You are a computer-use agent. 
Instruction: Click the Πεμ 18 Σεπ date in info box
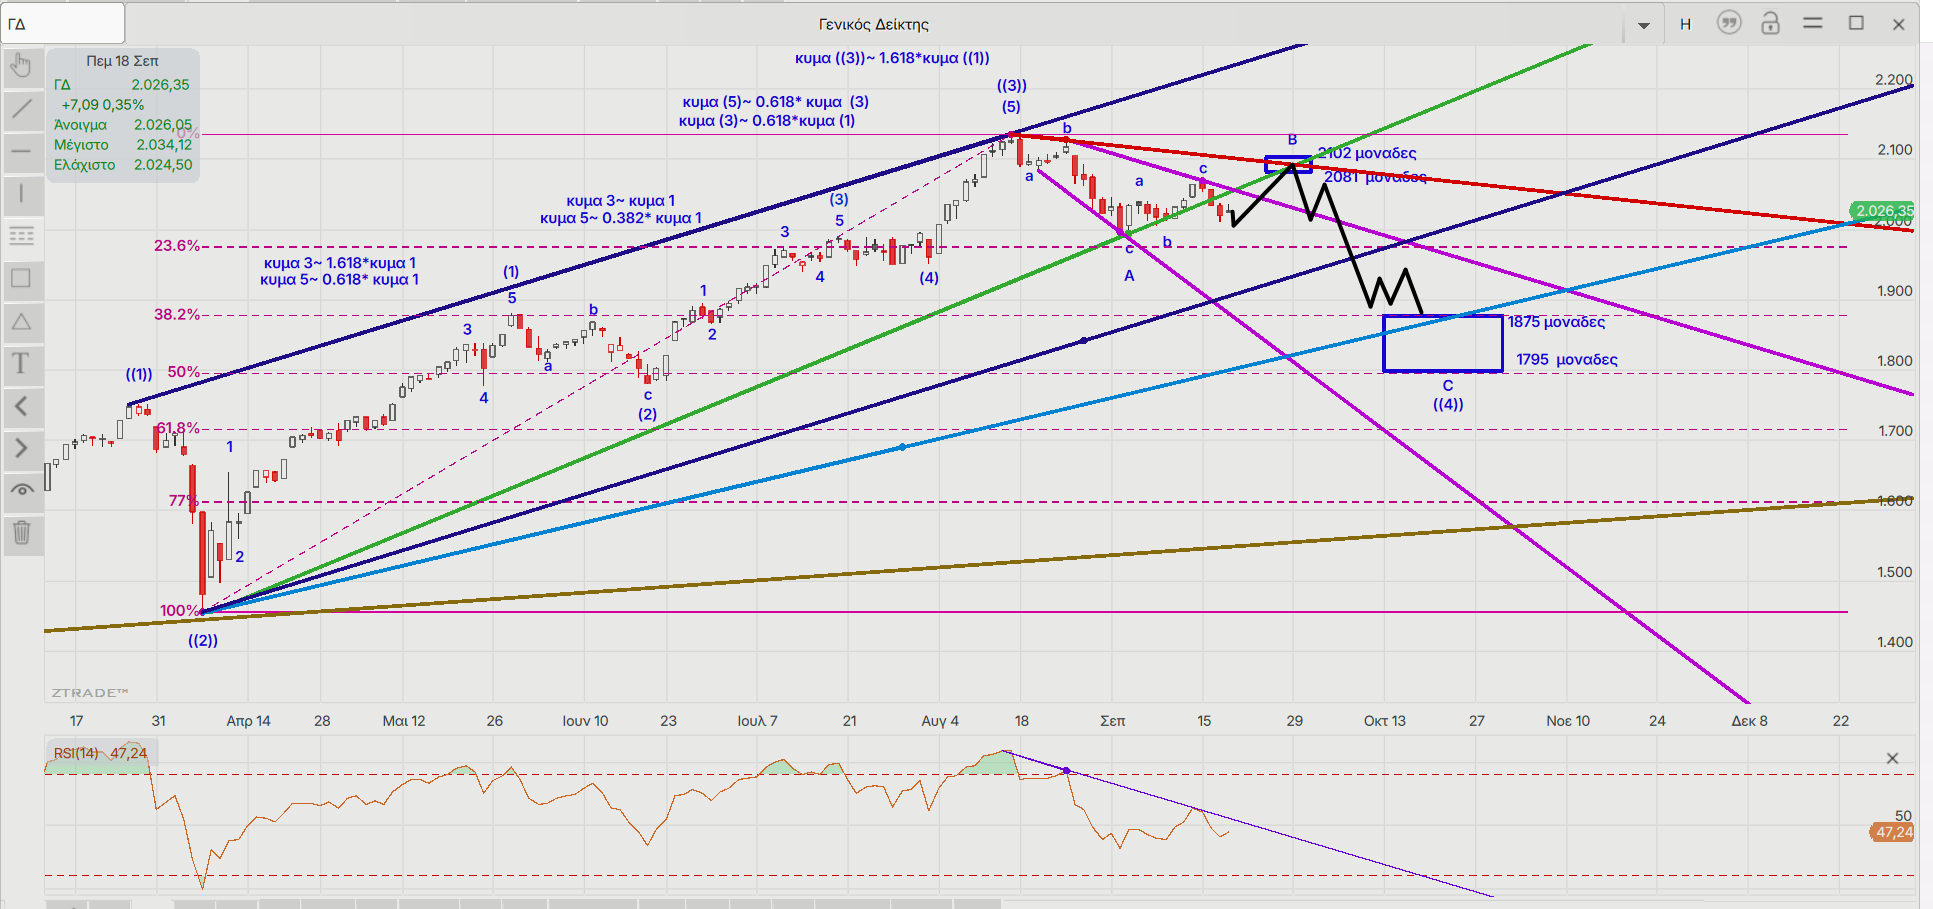pyautogui.click(x=122, y=61)
